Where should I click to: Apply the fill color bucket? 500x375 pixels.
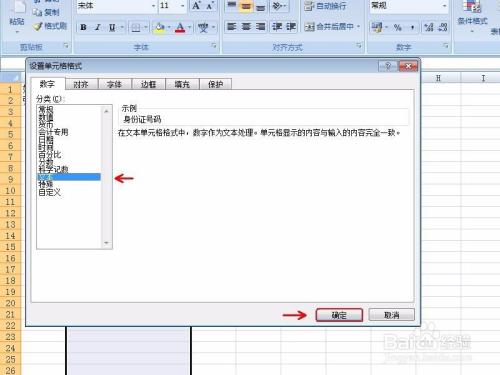click(x=160, y=27)
